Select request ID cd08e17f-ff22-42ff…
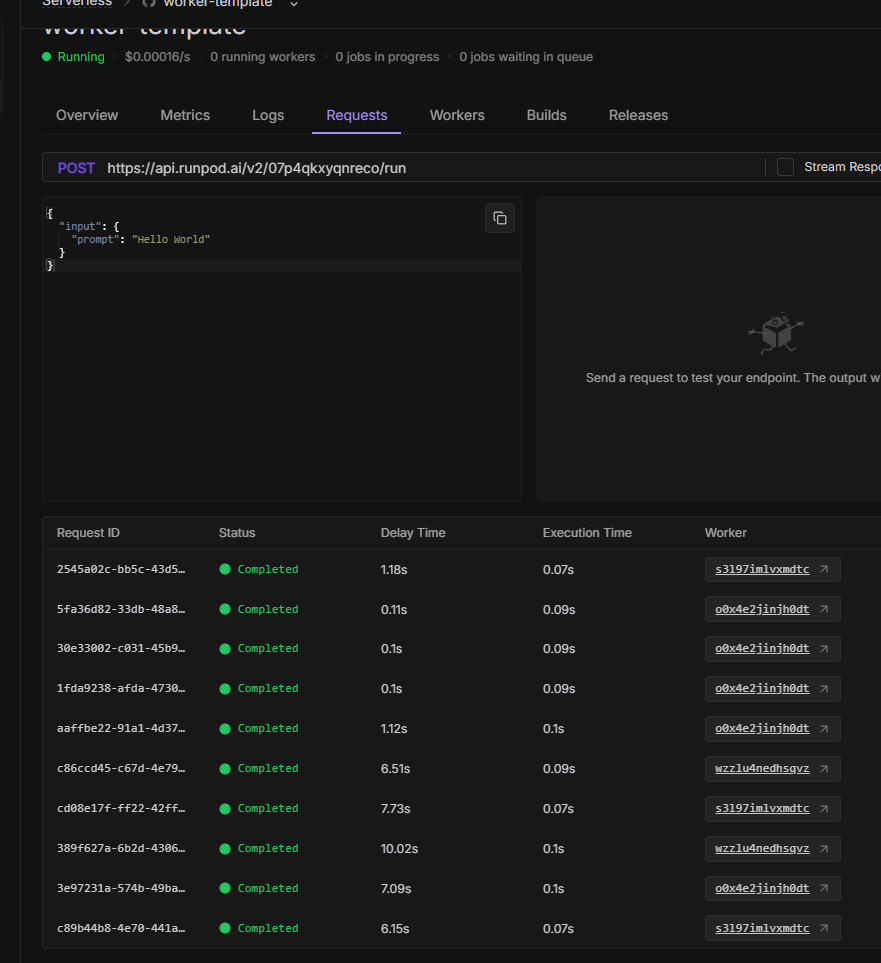This screenshot has height=963, width=881. 121,808
